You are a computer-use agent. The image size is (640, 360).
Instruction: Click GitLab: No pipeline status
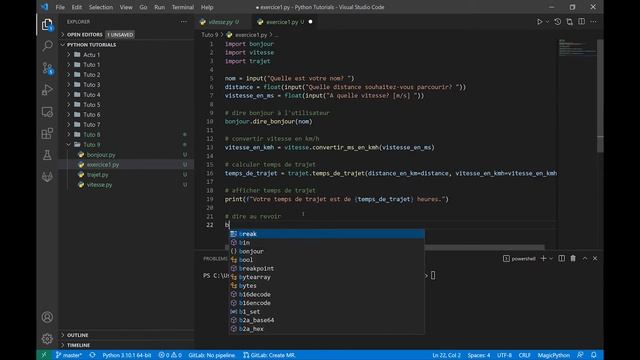coord(211,355)
